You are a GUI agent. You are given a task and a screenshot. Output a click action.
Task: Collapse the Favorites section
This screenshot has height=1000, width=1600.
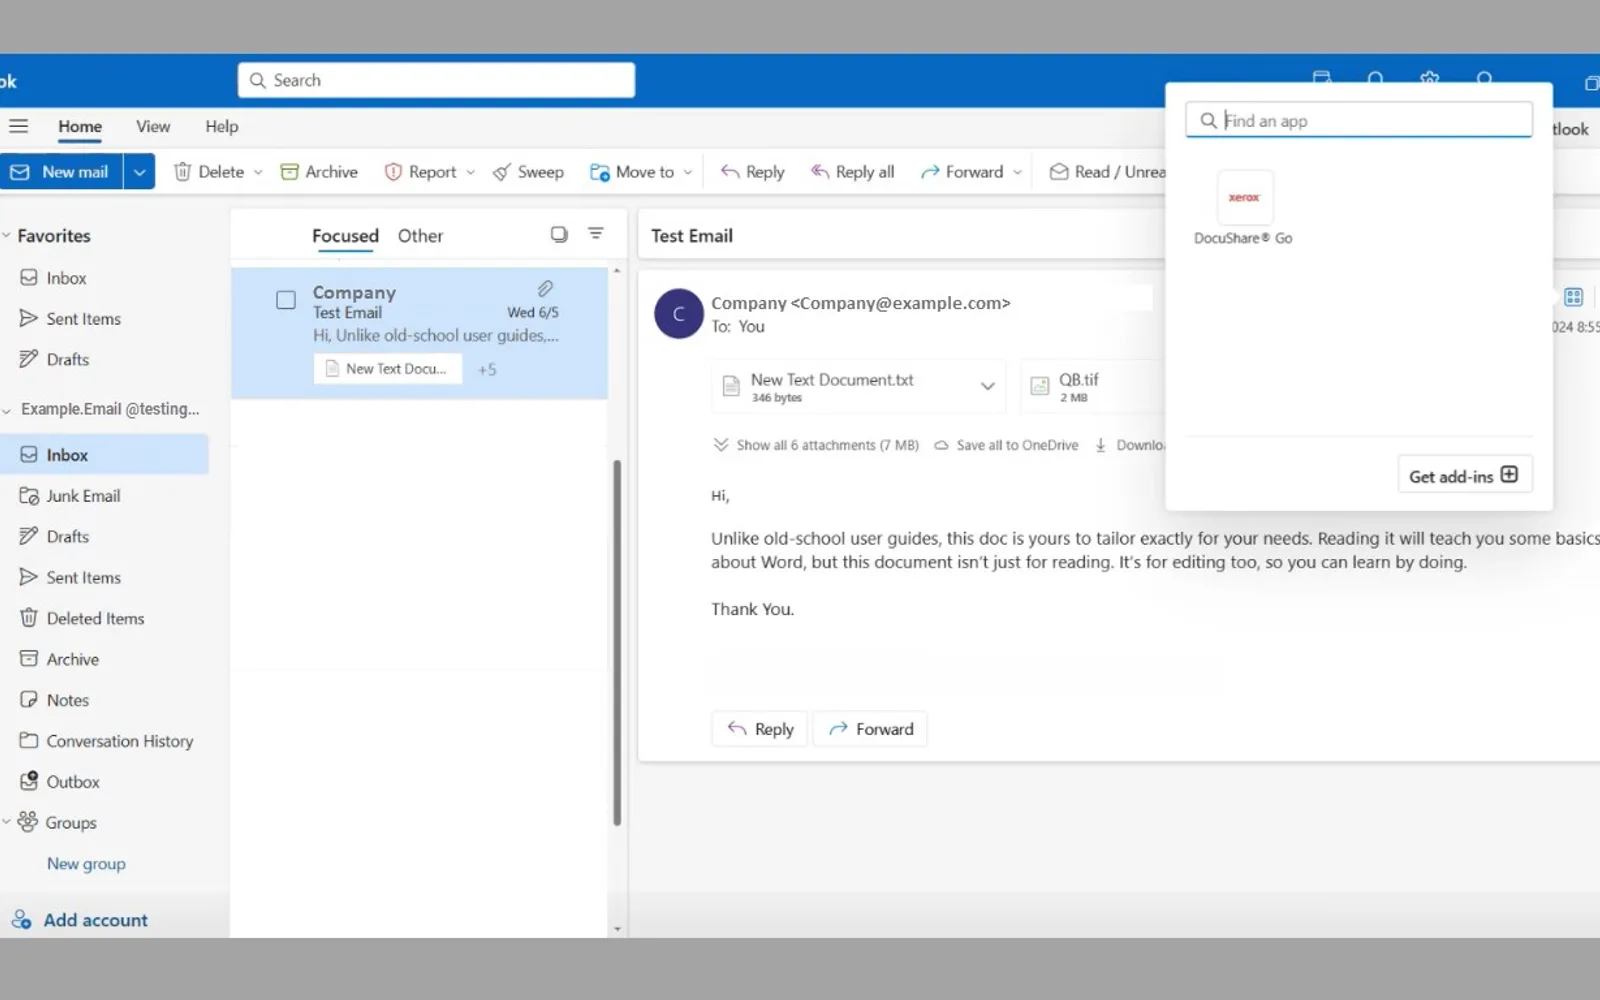click(x=7, y=236)
